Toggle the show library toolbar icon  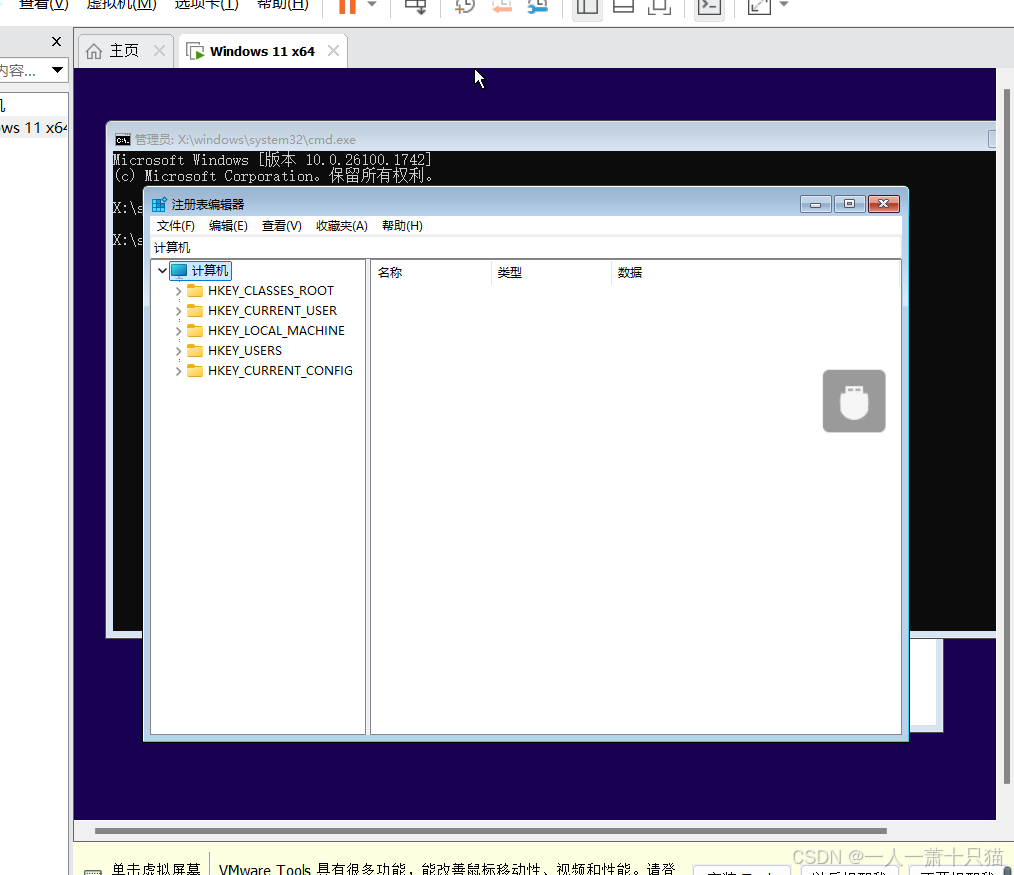(587, 6)
